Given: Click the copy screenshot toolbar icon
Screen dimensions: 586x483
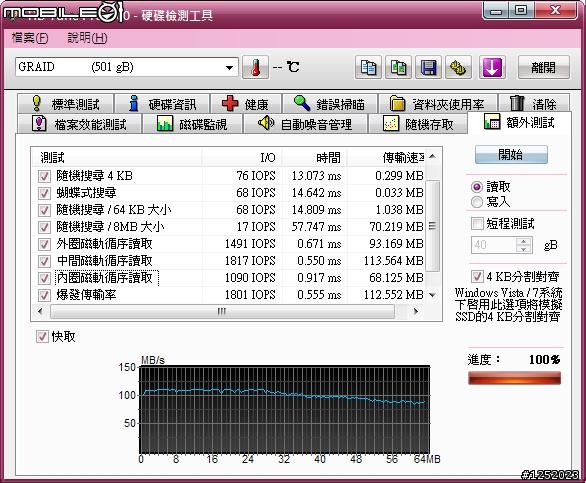Looking at the screenshot, I should click(398, 68).
